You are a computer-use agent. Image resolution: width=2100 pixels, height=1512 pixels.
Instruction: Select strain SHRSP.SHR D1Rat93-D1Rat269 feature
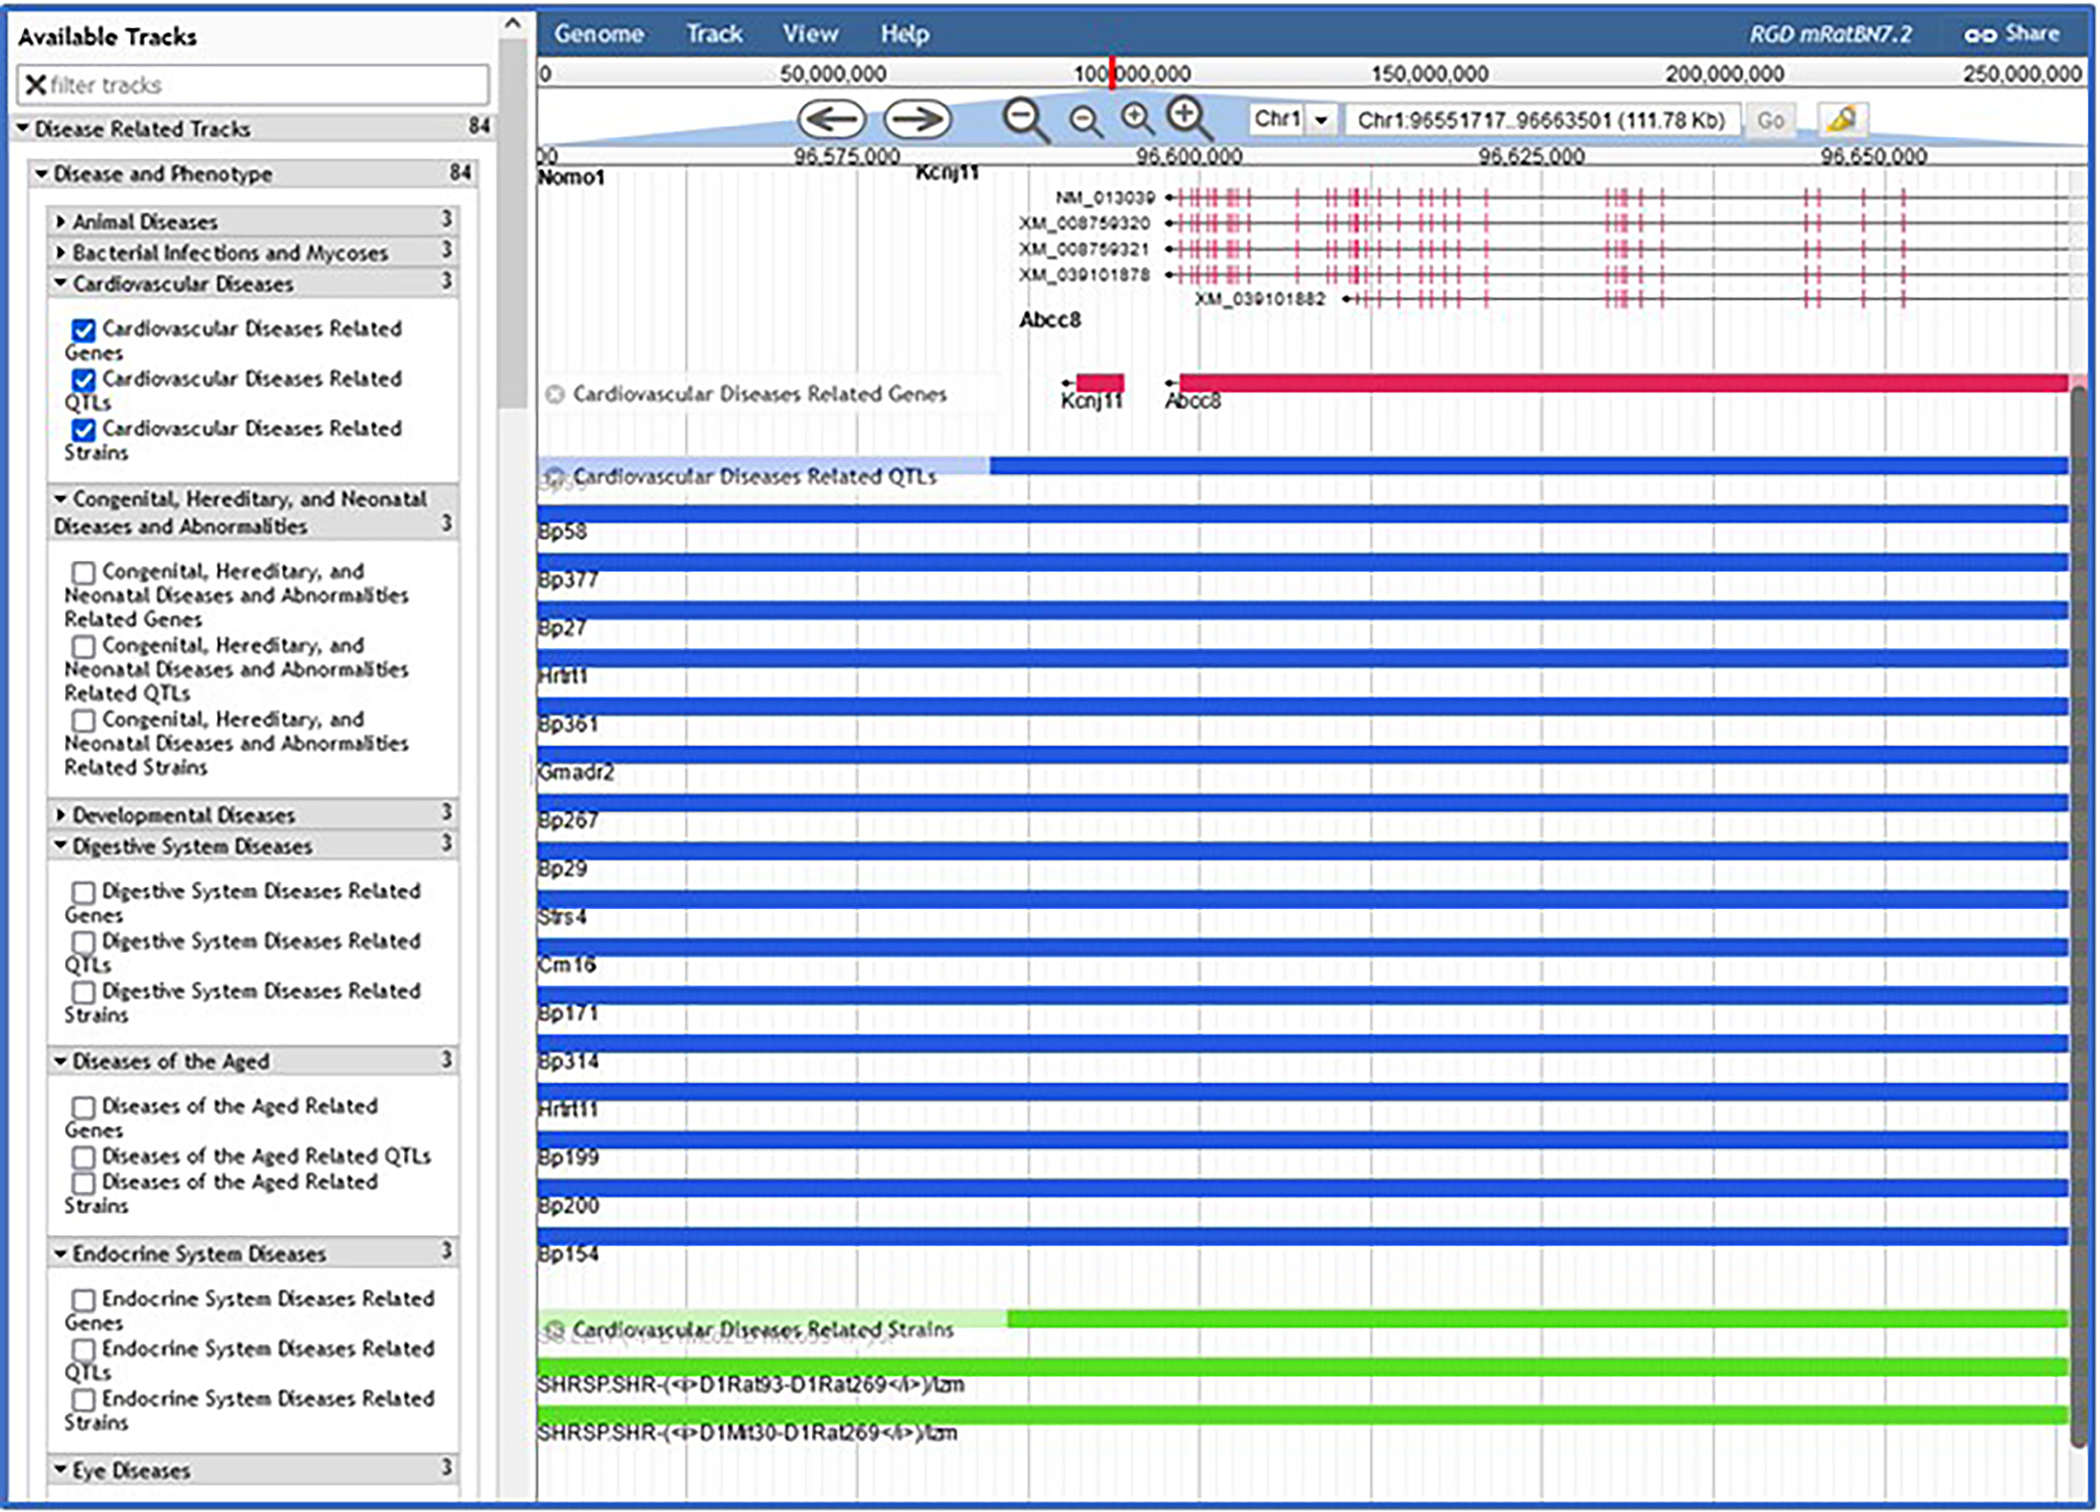(x=1302, y=1367)
